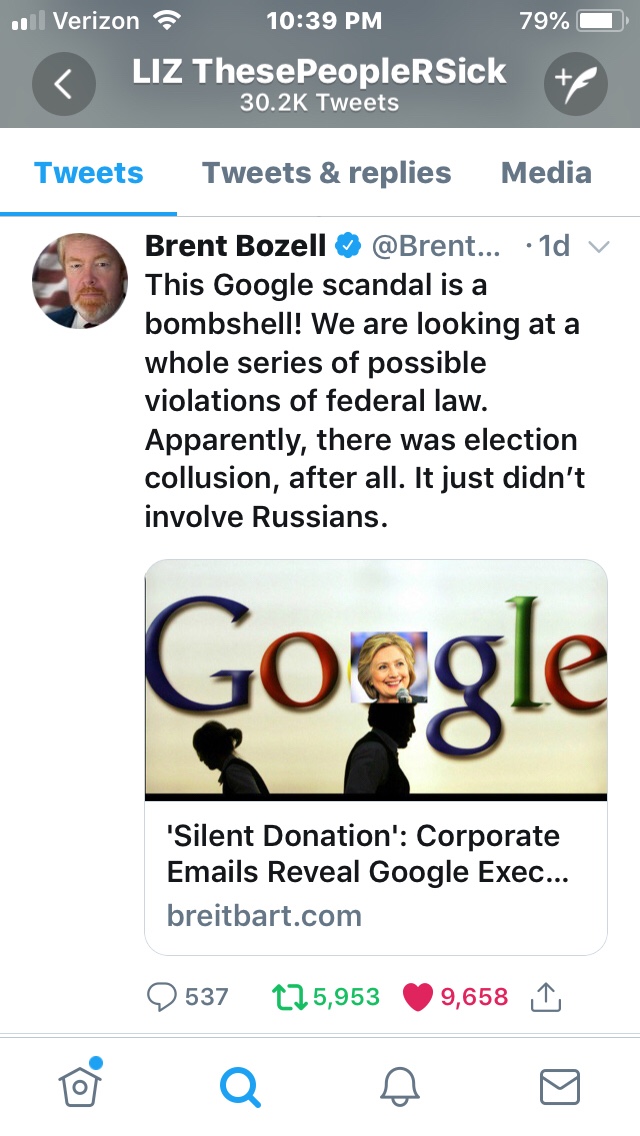Image resolution: width=640 pixels, height=1136 pixels.
Task: Expand tweet options chevron menu
Action: click(x=598, y=247)
